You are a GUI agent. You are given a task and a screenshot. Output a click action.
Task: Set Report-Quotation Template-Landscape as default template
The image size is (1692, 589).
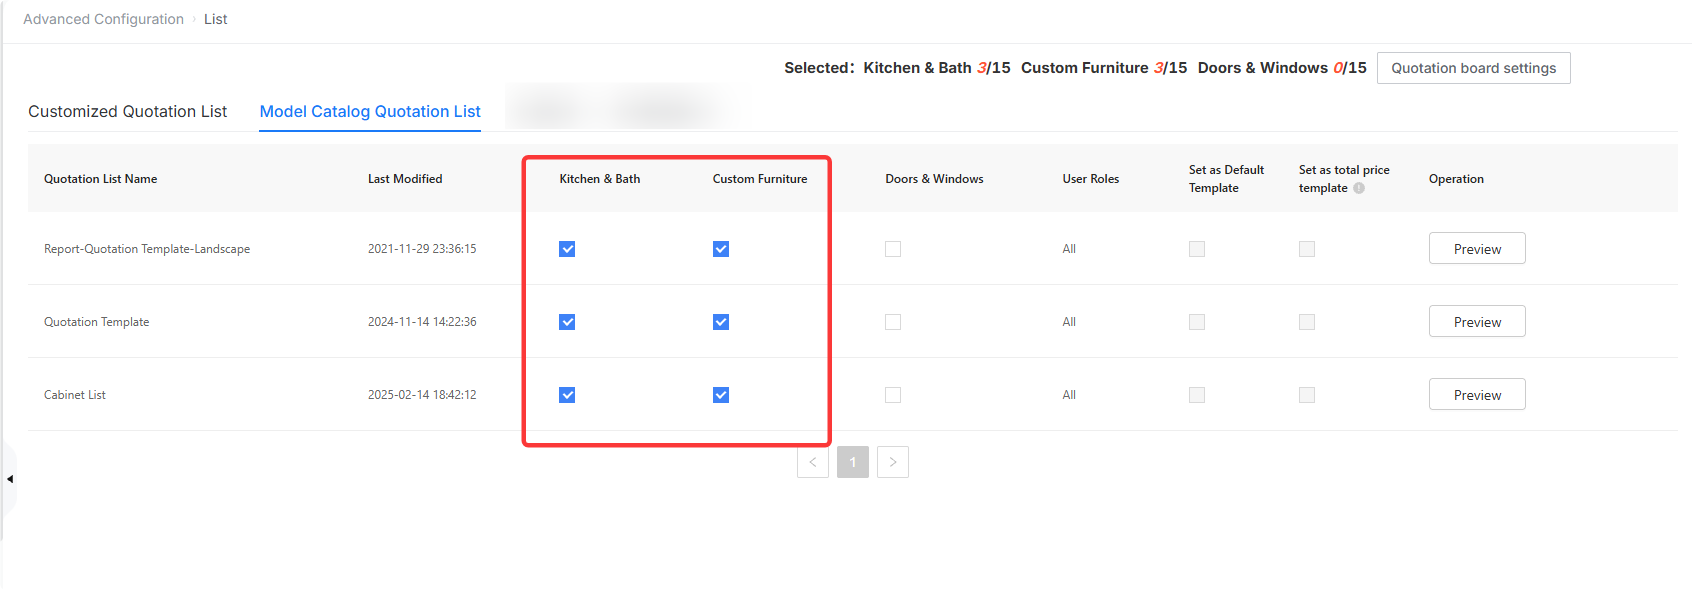(1197, 249)
